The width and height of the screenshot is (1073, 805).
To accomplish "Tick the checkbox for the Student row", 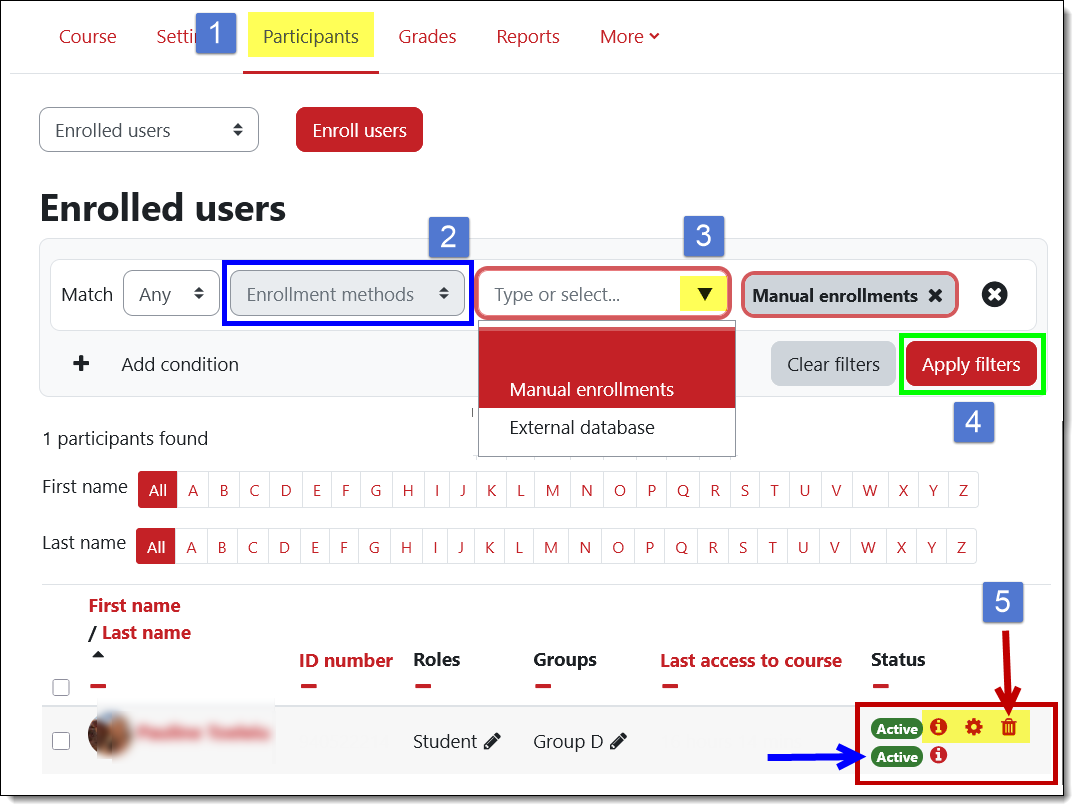I will pos(61,741).
